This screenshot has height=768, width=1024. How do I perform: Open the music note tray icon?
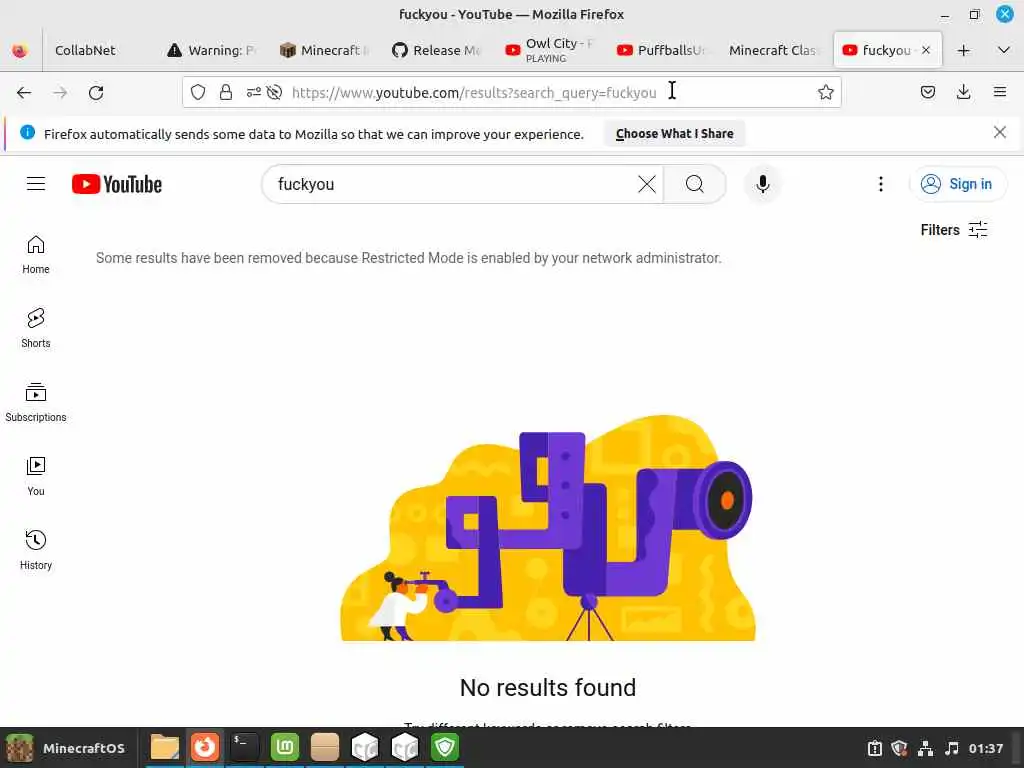click(x=952, y=748)
